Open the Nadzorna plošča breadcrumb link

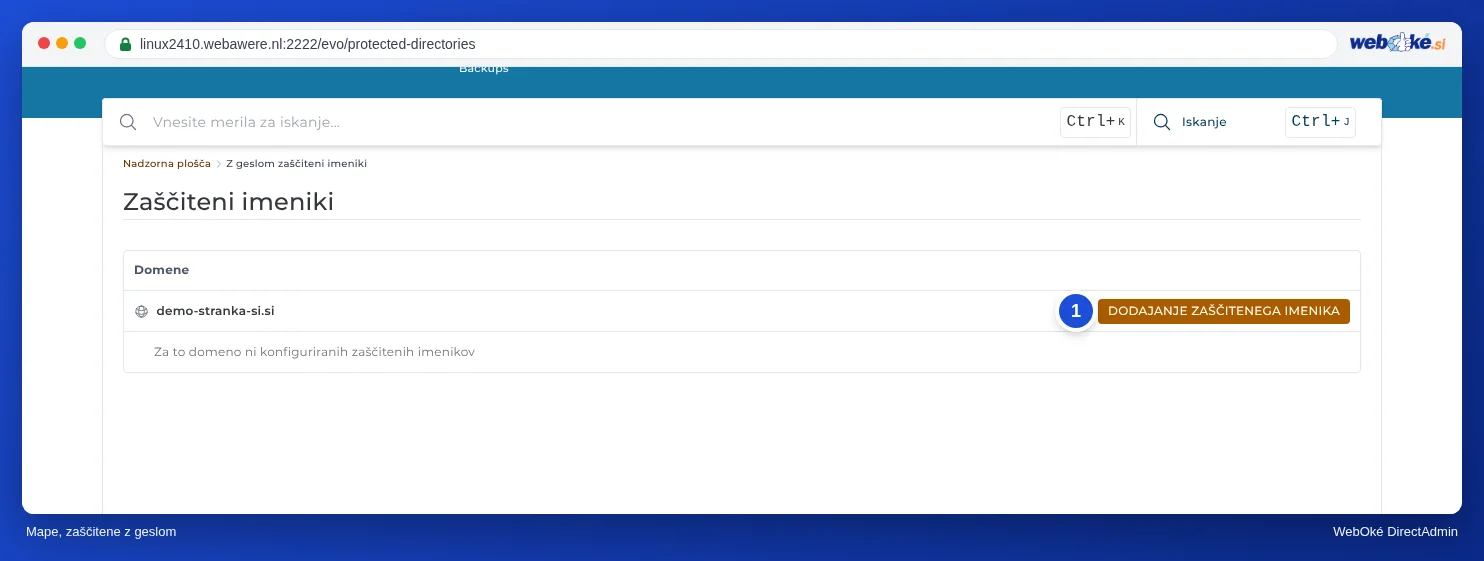(167, 163)
